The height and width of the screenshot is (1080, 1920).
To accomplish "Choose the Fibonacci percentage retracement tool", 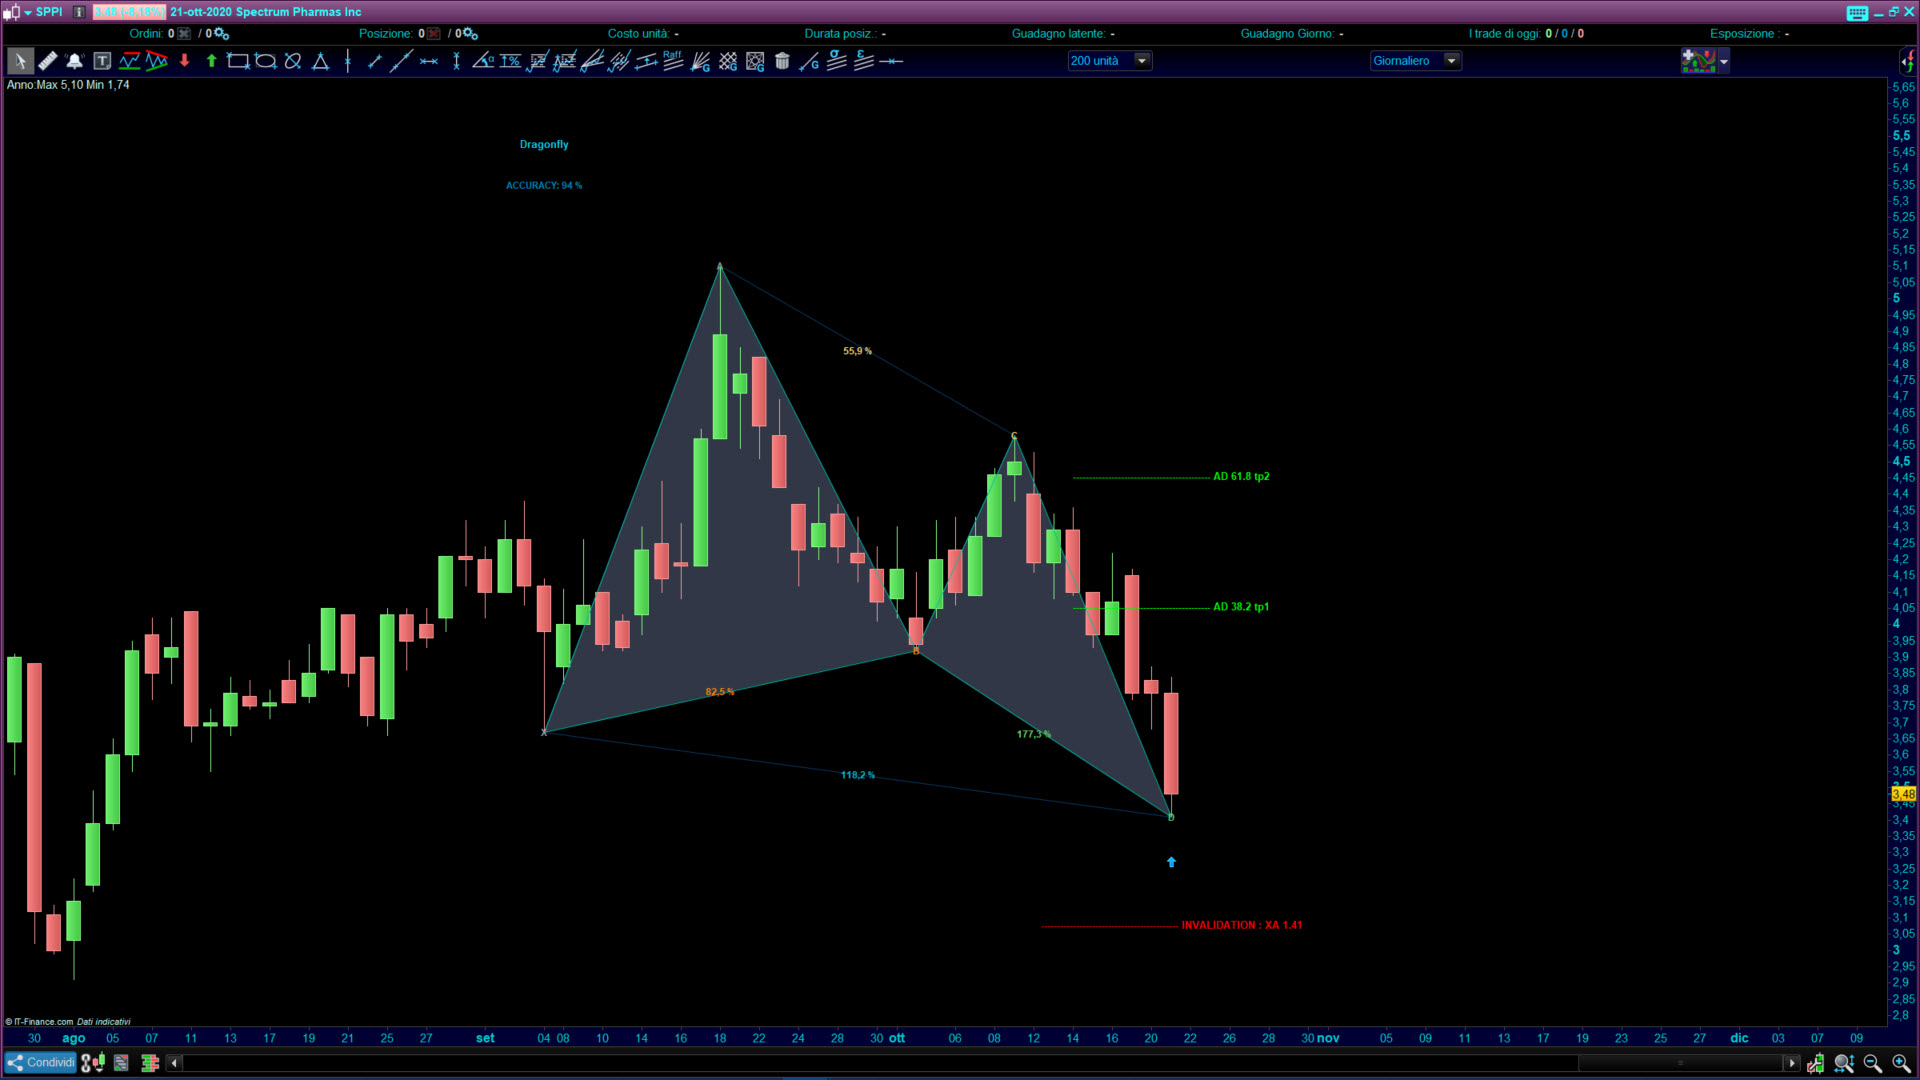I will 510,61.
